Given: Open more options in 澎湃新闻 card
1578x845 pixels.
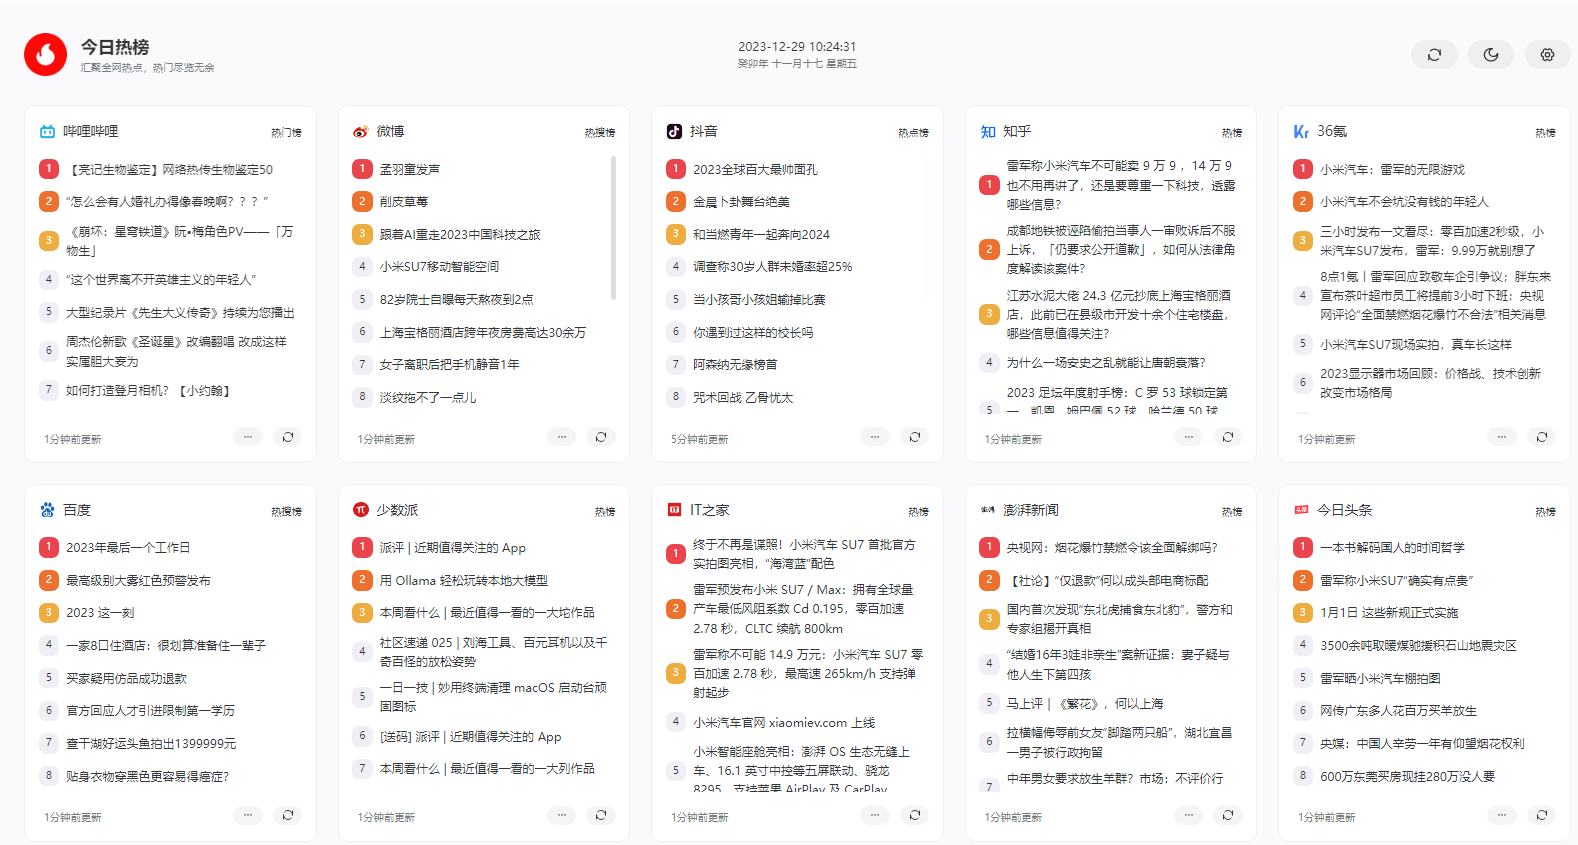Looking at the screenshot, I should click(1188, 815).
